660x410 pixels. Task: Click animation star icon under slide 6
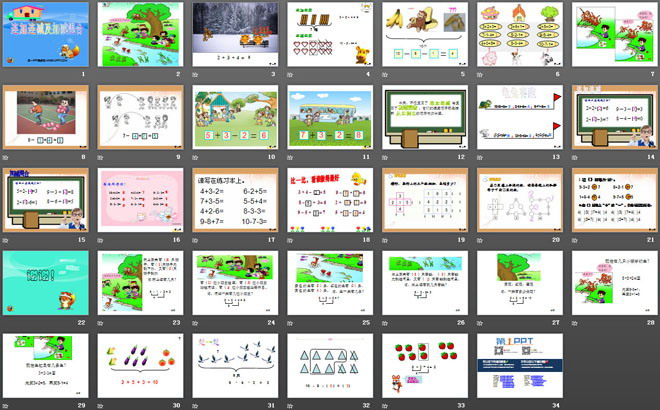pyautogui.click(x=480, y=75)
